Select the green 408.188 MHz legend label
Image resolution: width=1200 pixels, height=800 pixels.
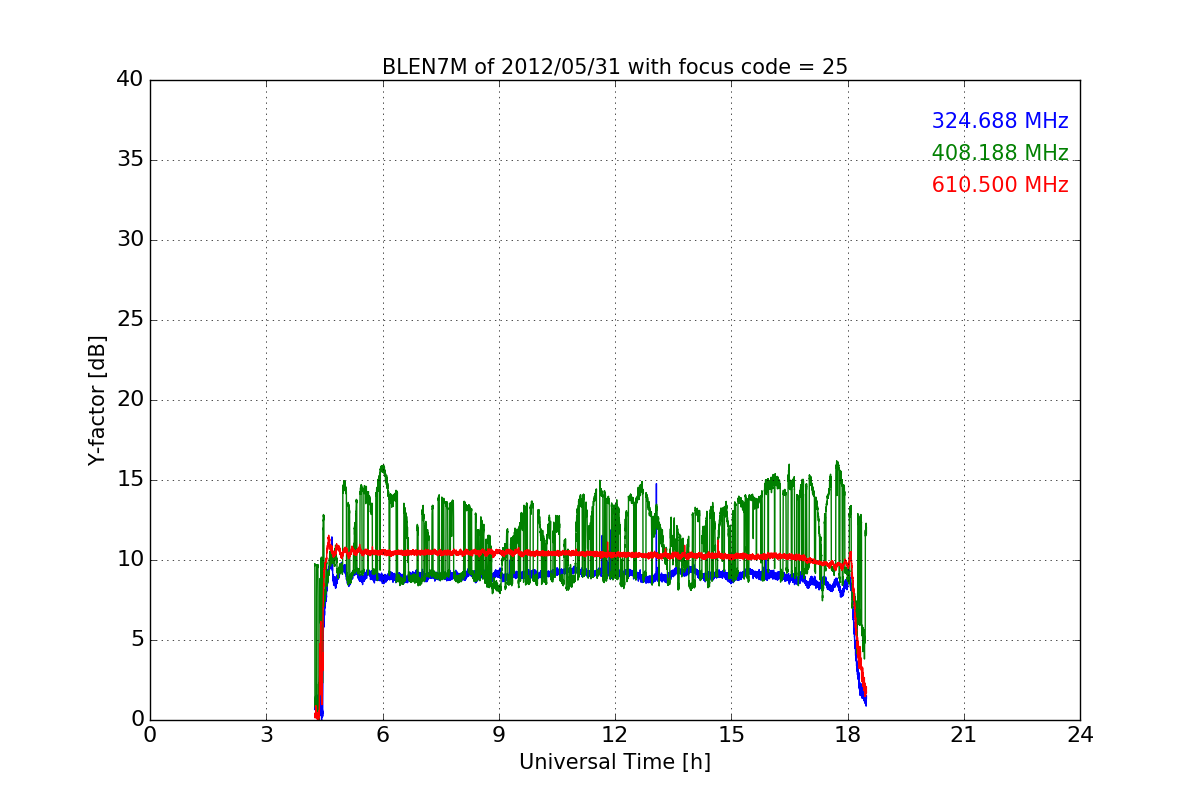tap(1000, 153)
